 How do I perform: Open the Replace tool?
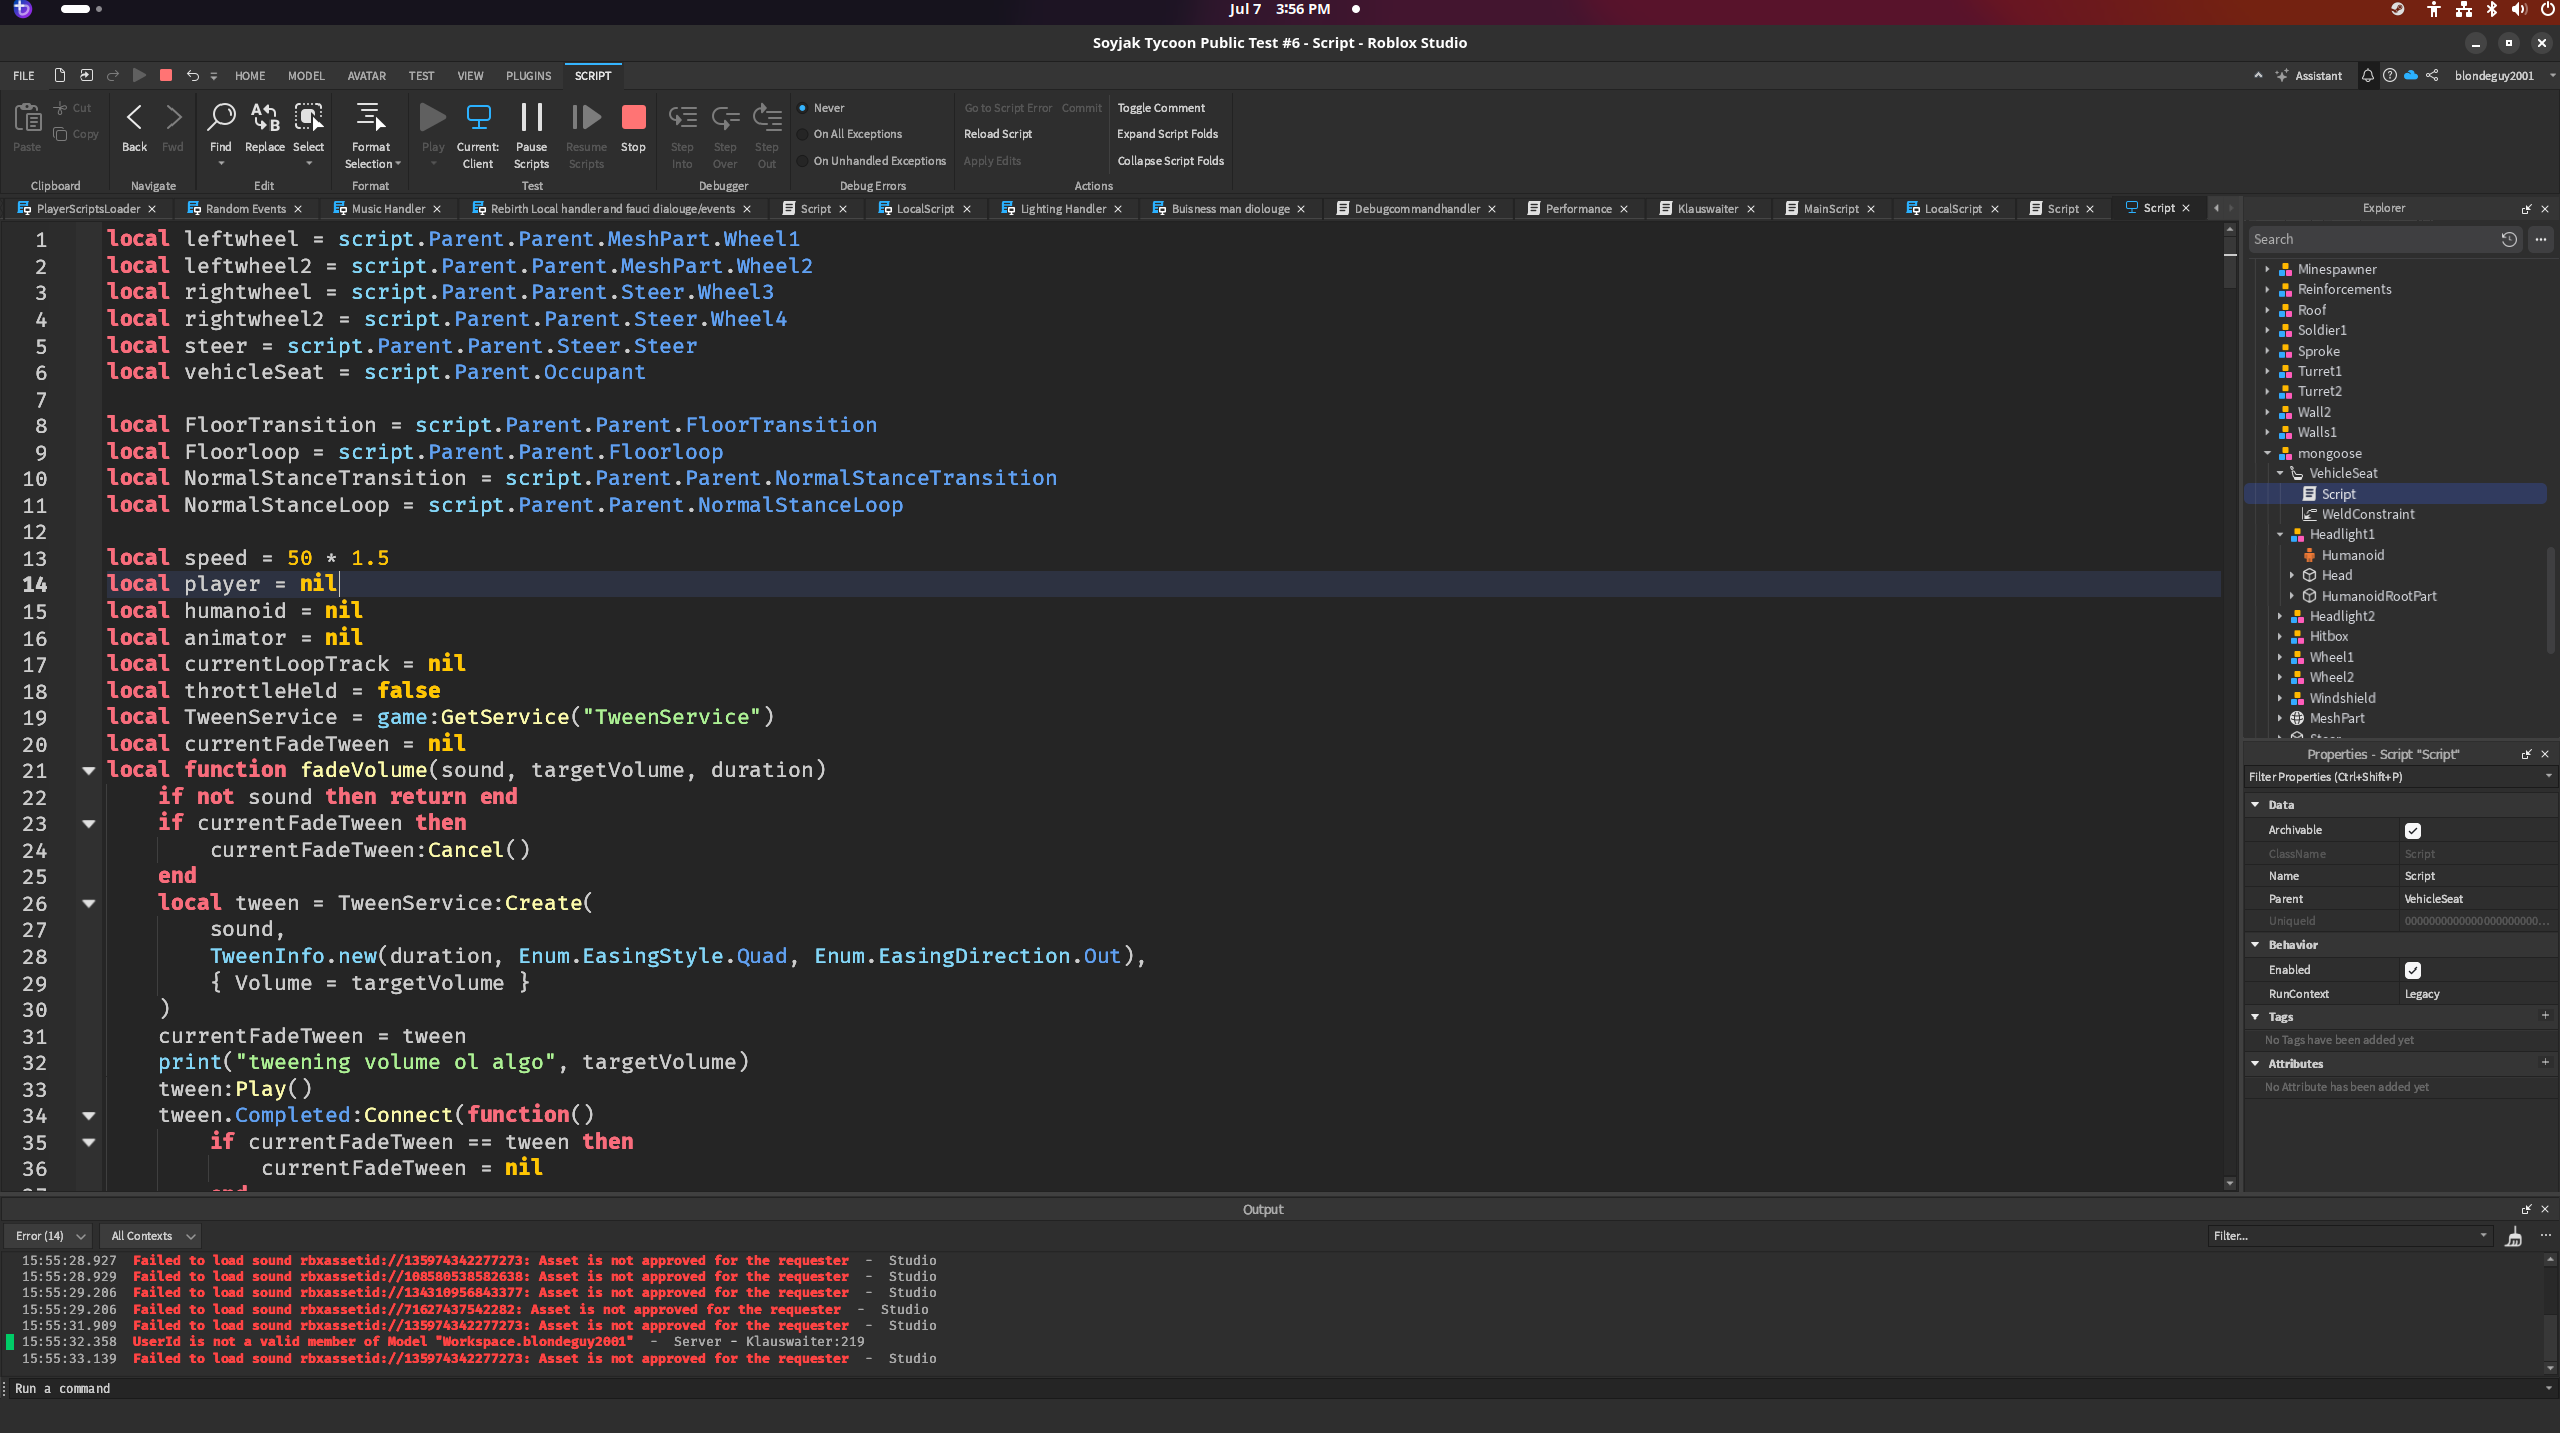(x=264, y=128)
